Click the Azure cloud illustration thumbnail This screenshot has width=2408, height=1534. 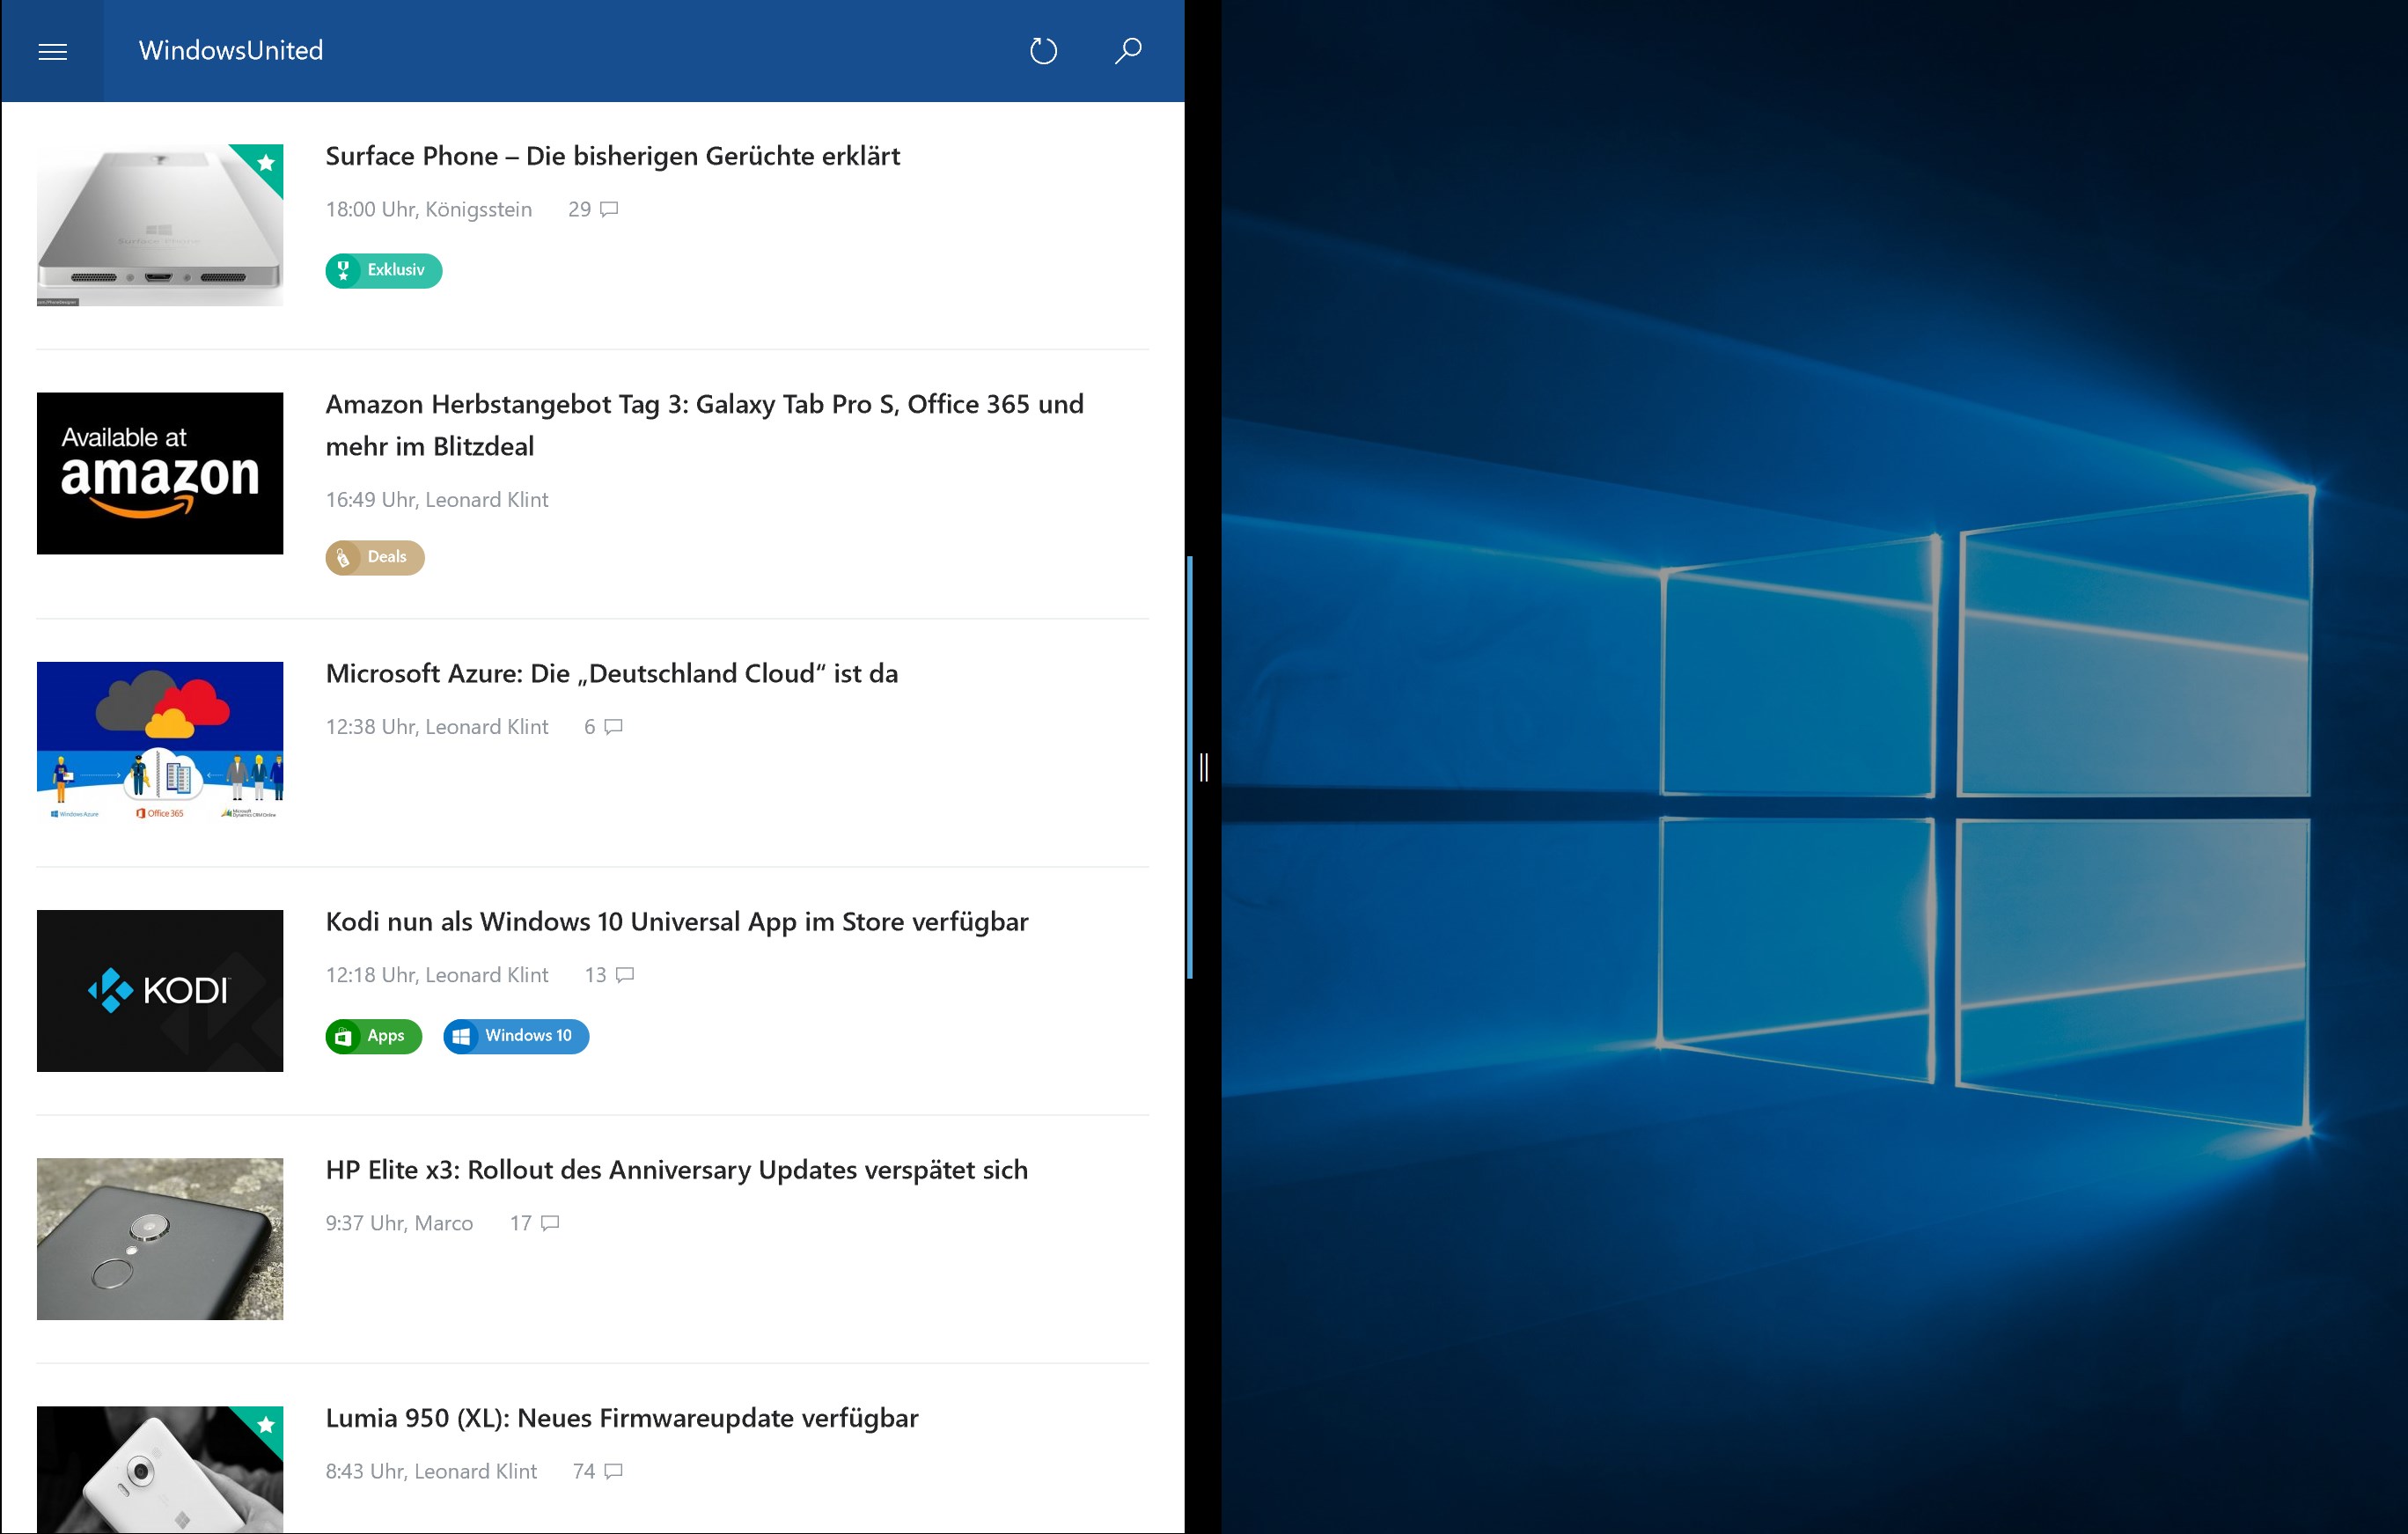160,742
